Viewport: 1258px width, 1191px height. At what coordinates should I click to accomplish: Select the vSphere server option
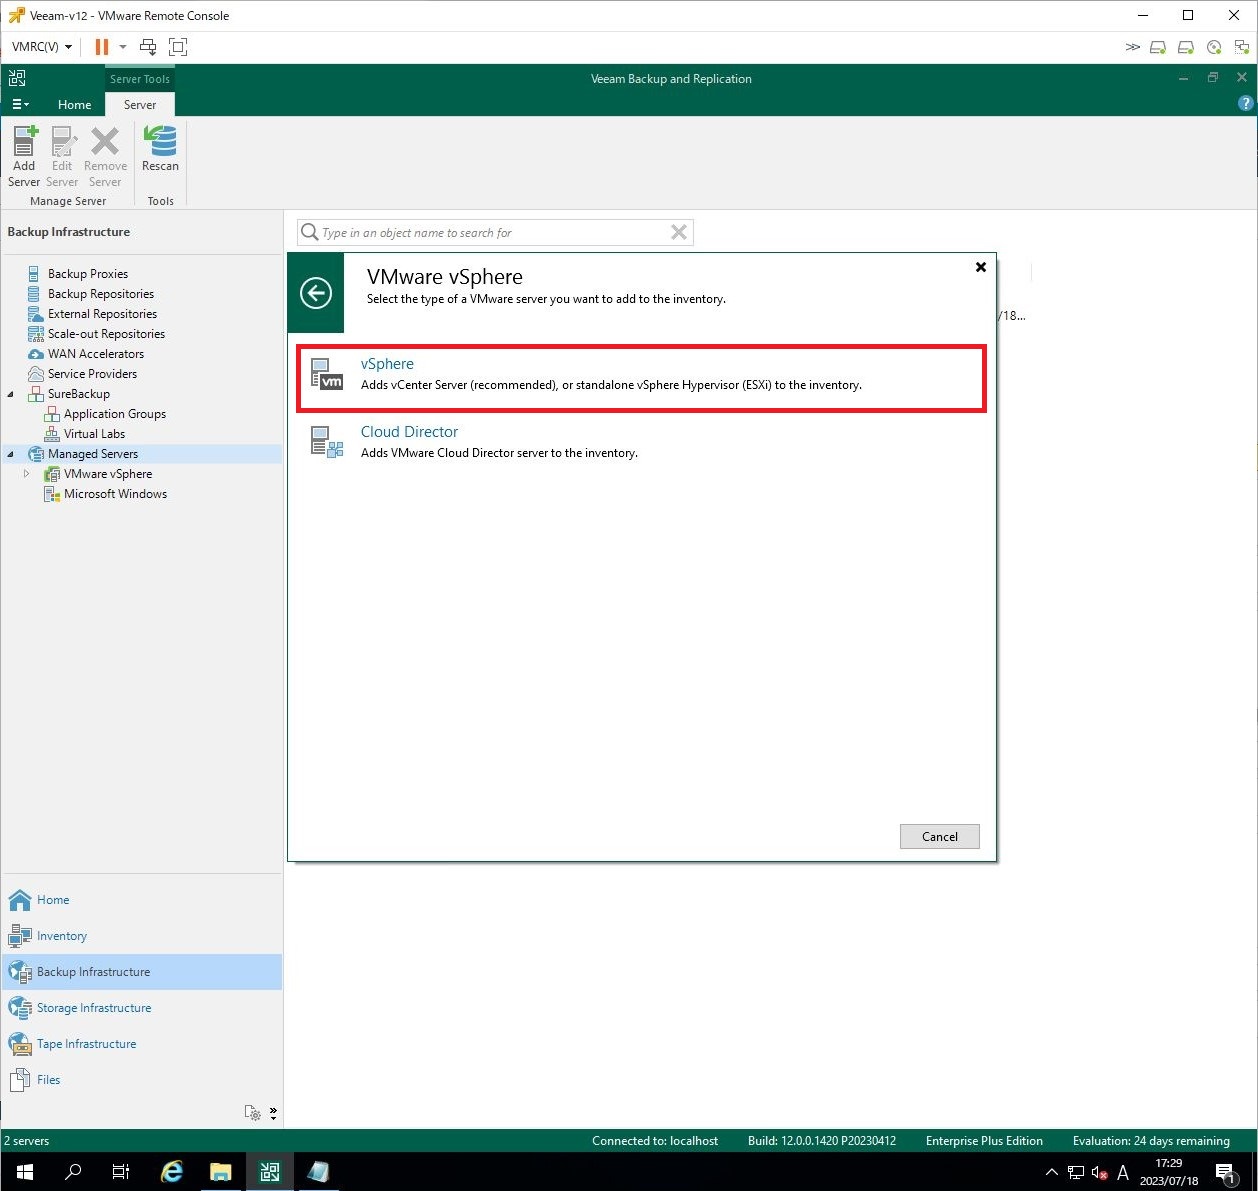tap(641, 378)
